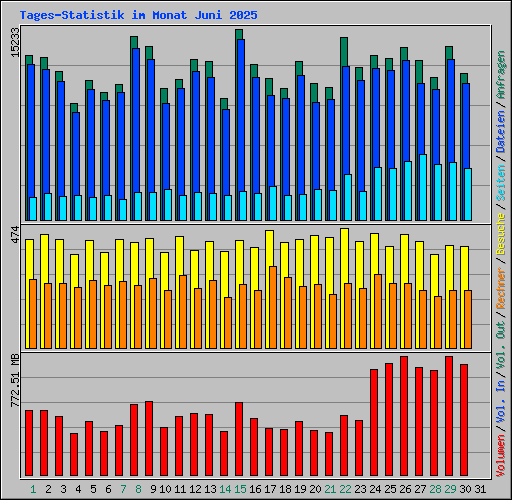Click green day label 8

[138, 489]
